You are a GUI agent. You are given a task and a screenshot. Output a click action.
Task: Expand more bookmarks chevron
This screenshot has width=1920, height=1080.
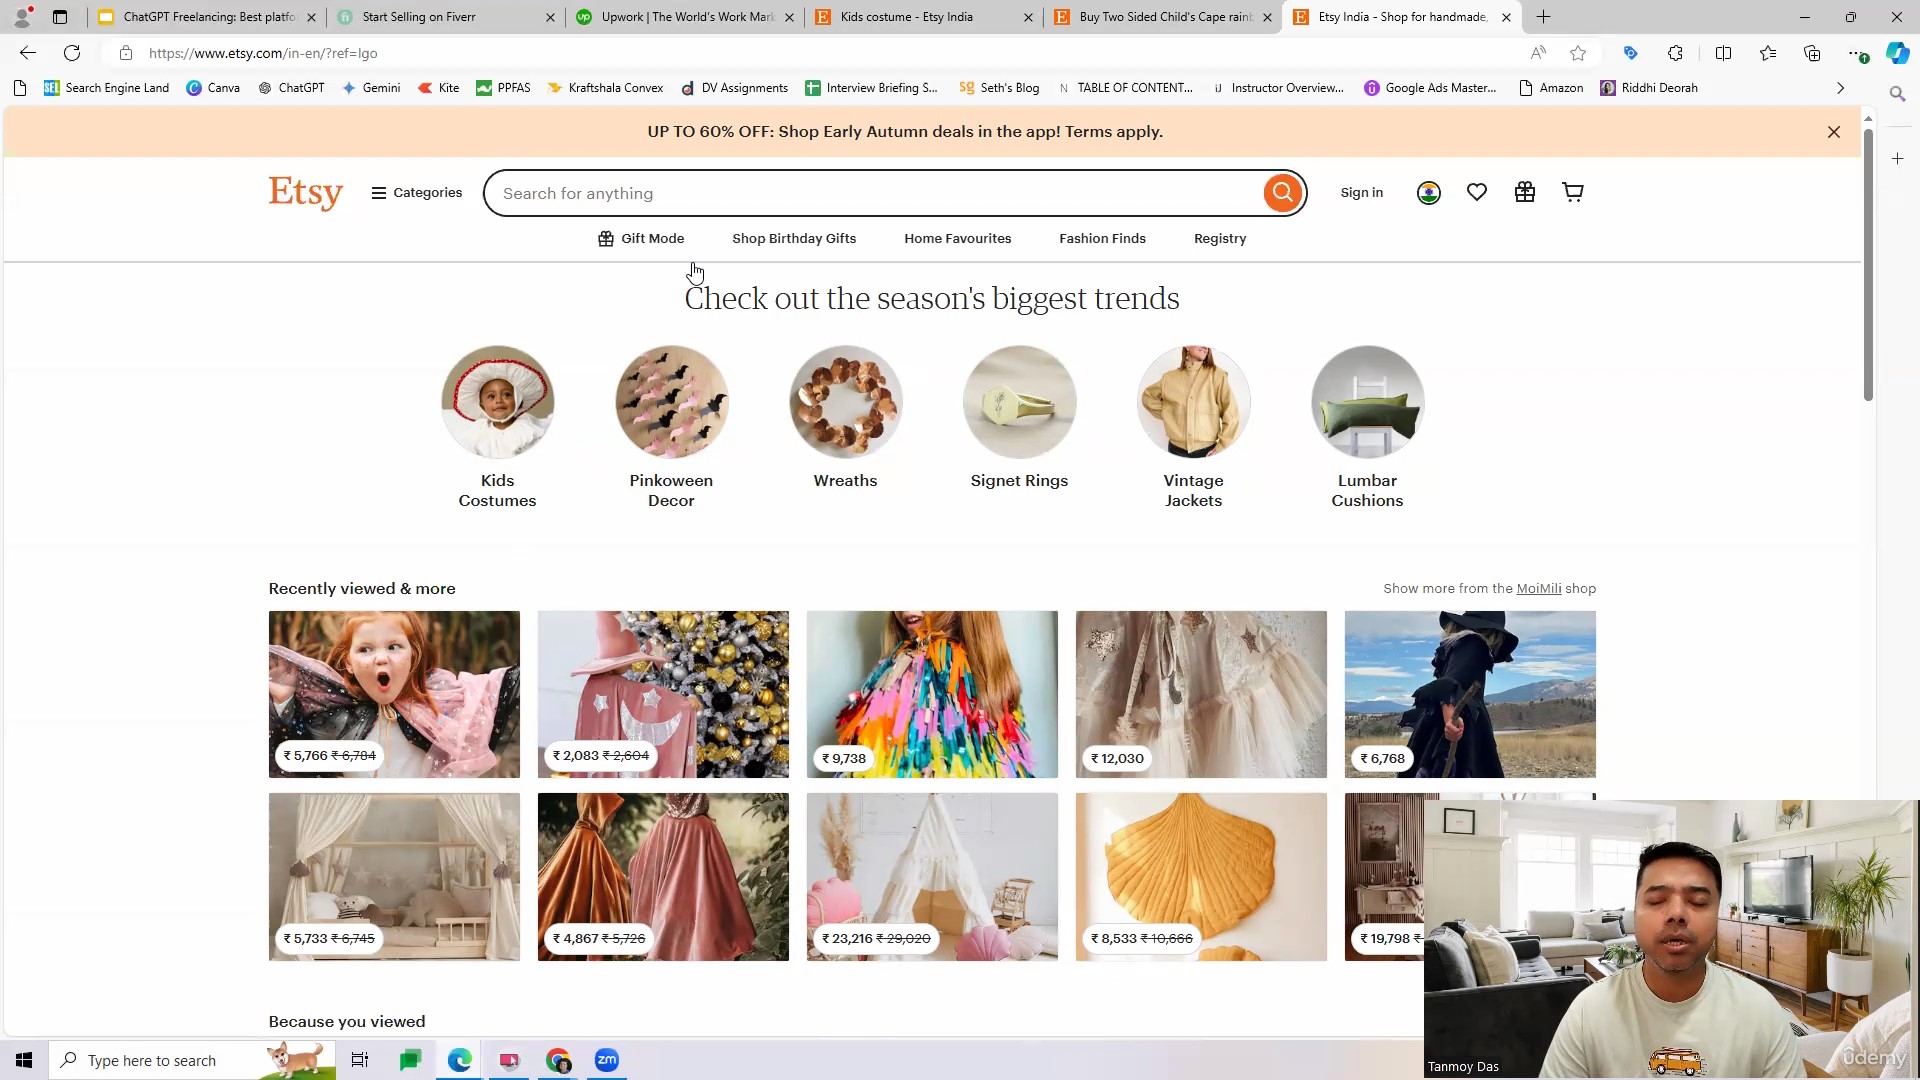point(1840,88)
